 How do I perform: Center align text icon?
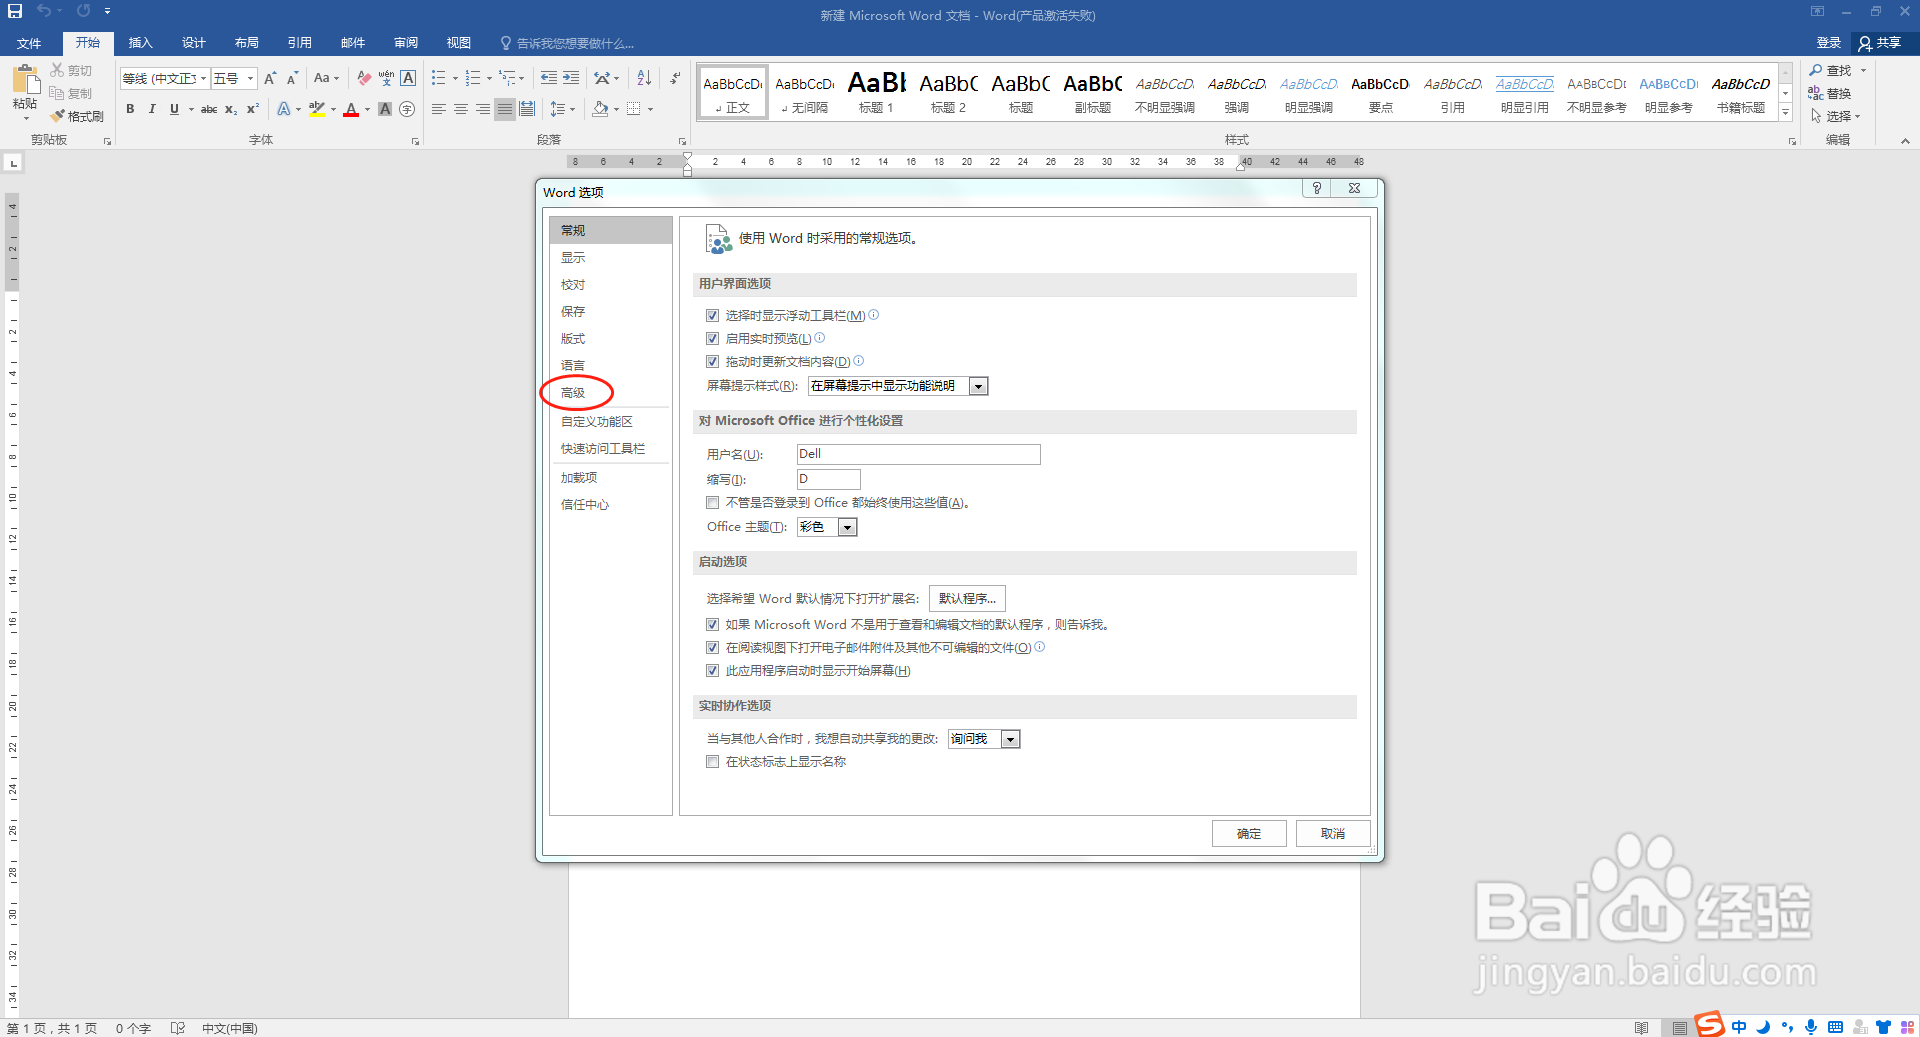pos(461,109)
